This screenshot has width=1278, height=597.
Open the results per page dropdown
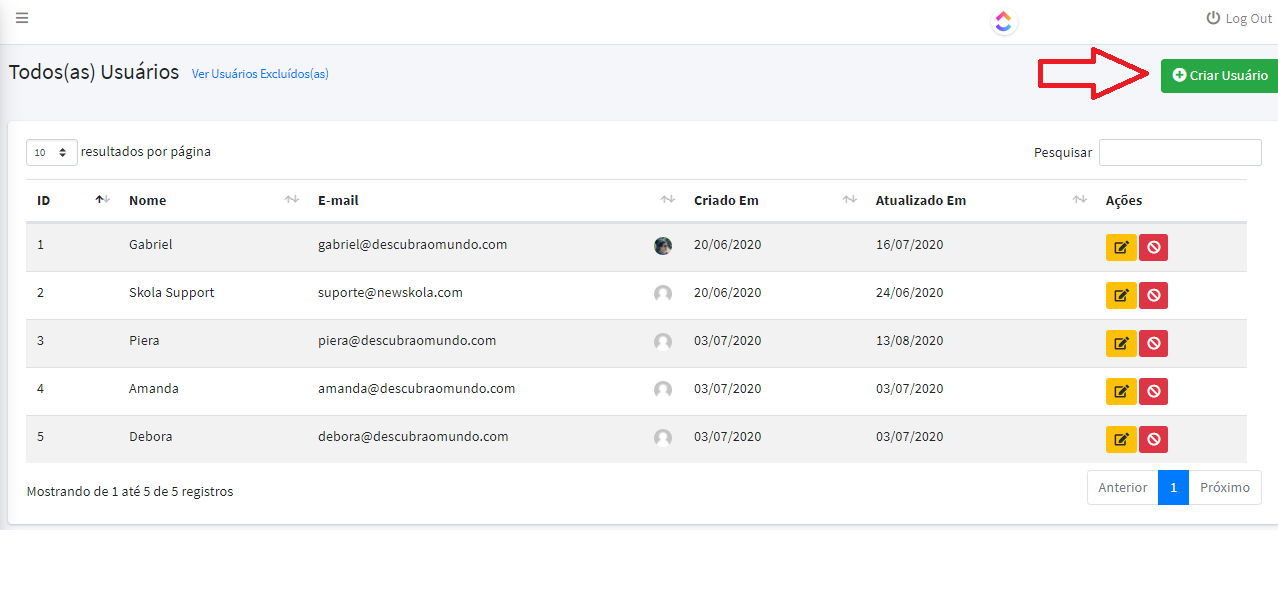pos(52,153)
